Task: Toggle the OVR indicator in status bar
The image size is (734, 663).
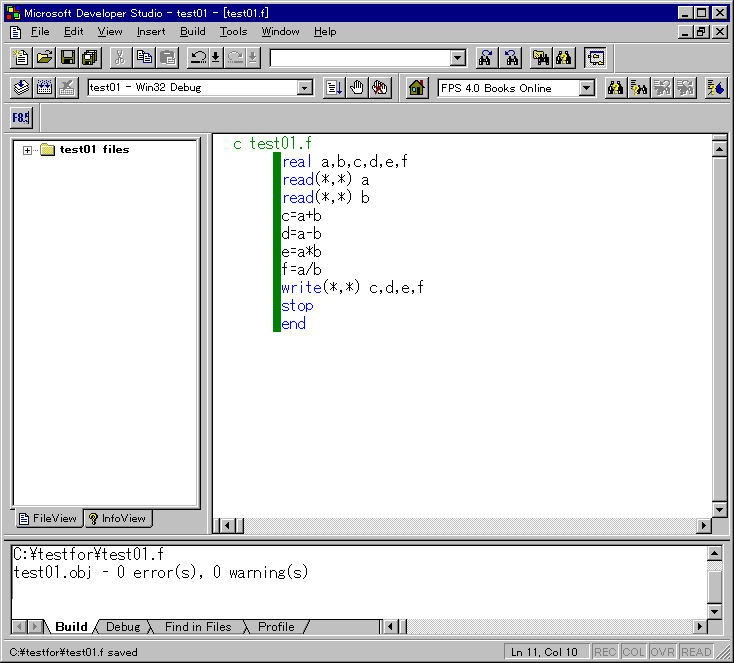Action: pos(662,653)
